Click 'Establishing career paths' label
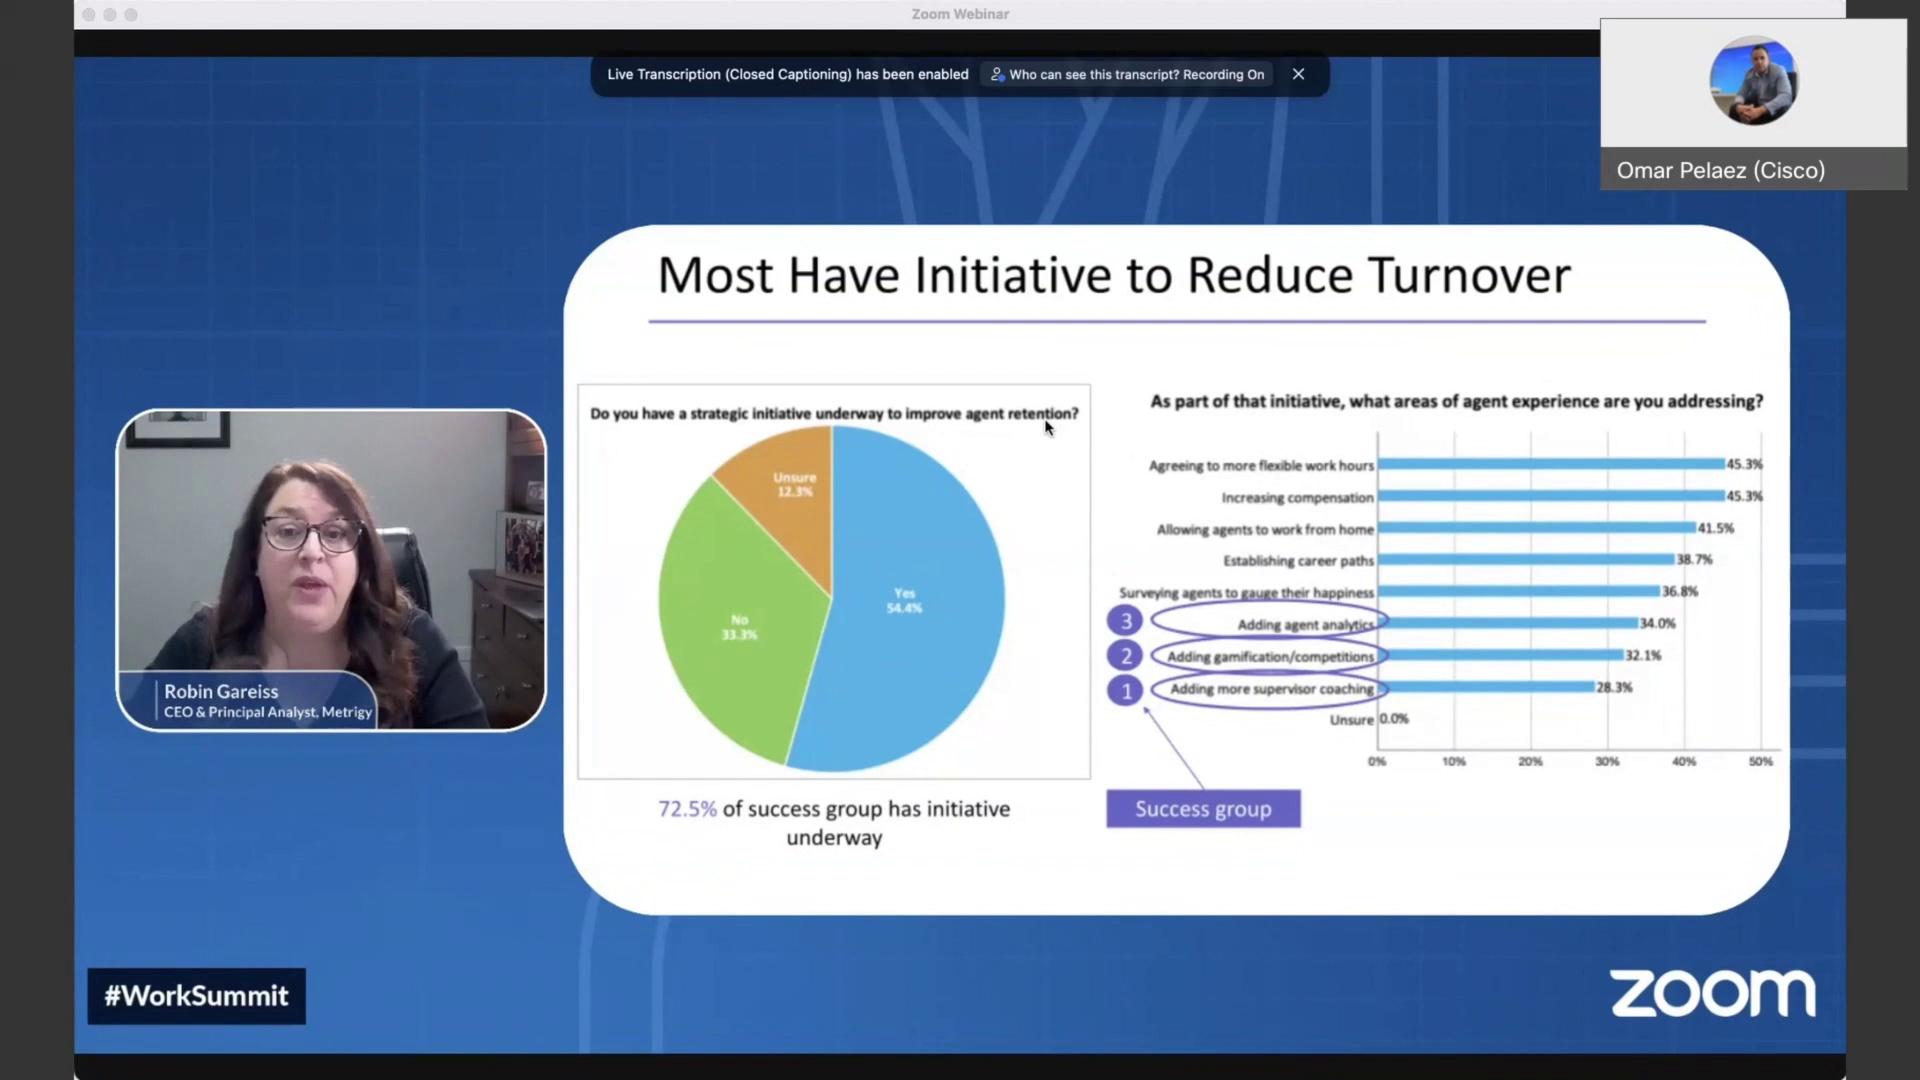1920x1080 pixels. 1298,561
